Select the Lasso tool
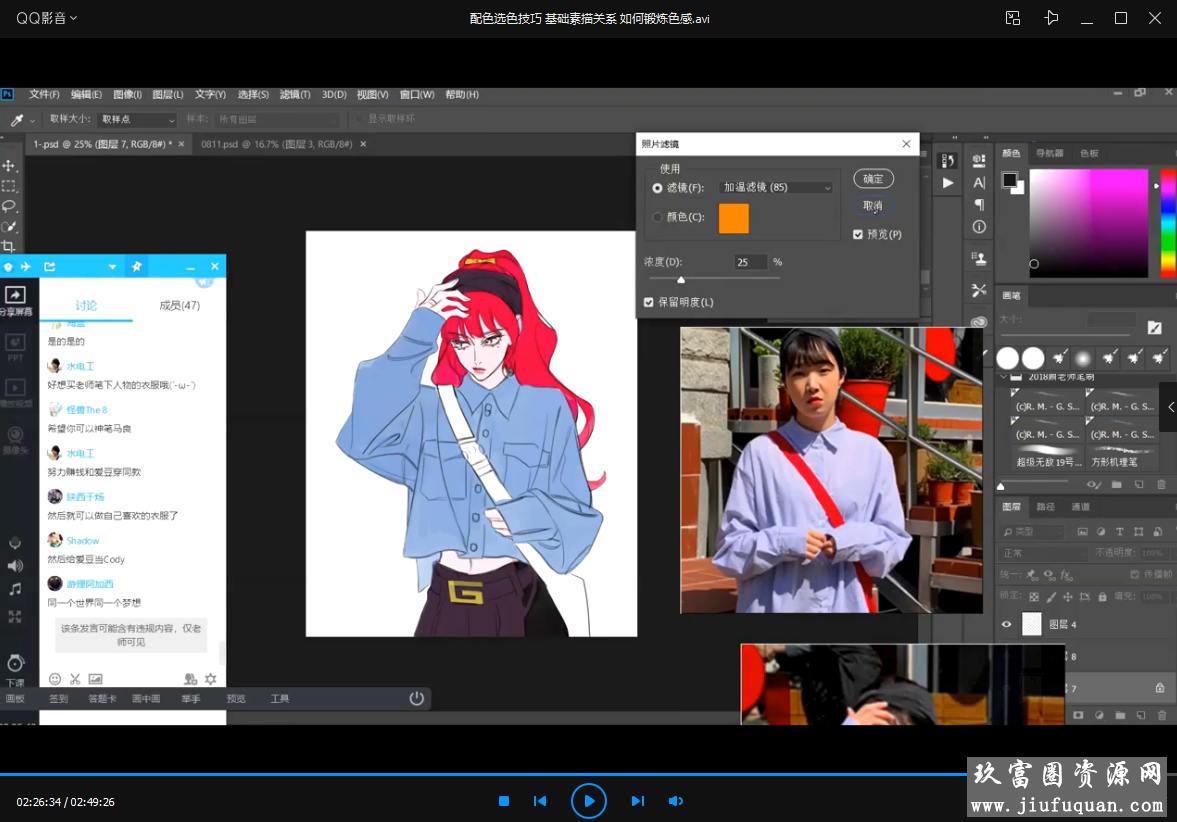The height and width of the screenshot is (822, 1177). click(x=9, y=206)
